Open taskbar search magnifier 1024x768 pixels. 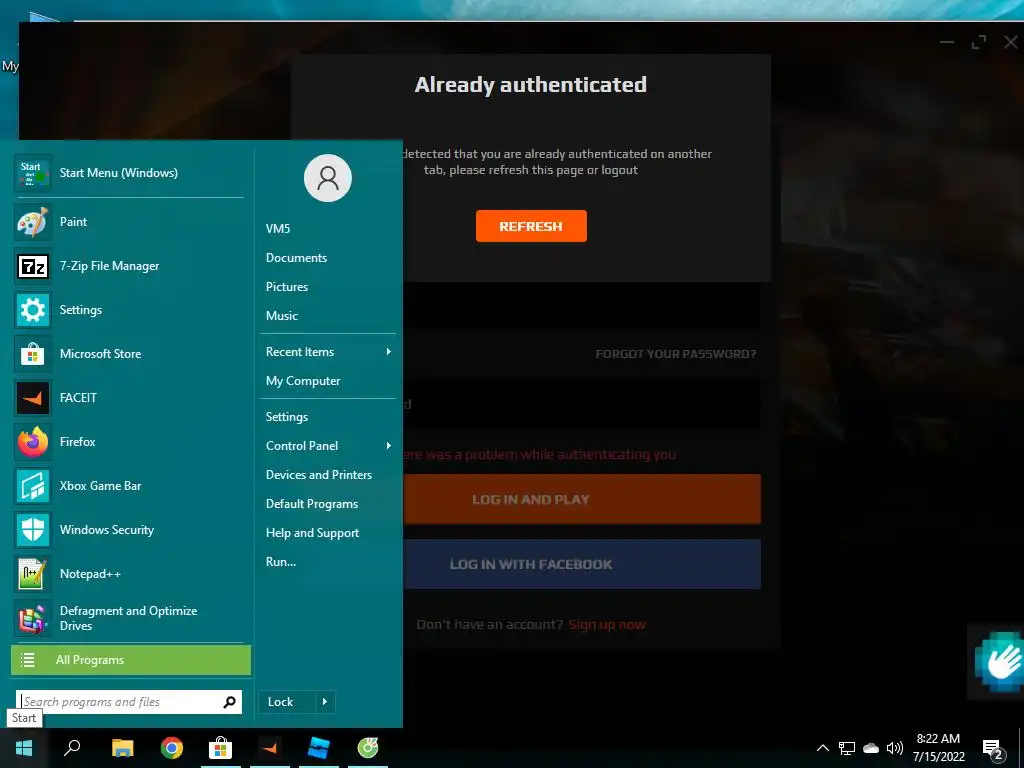pyautogui.click(x=72, y=748)
